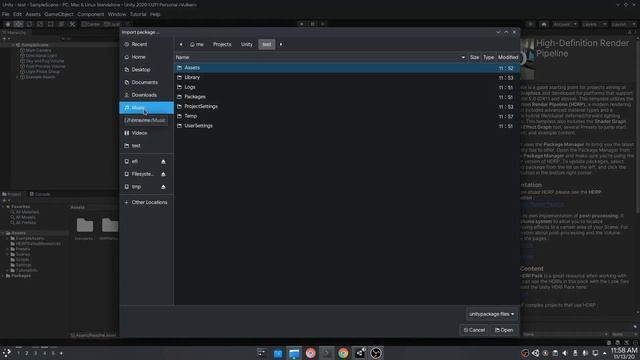Image resolution: width=640 pixels, height=360 pixels.
Task: Select the Rect tool in Unity toolbar
Action: [51, 24]
